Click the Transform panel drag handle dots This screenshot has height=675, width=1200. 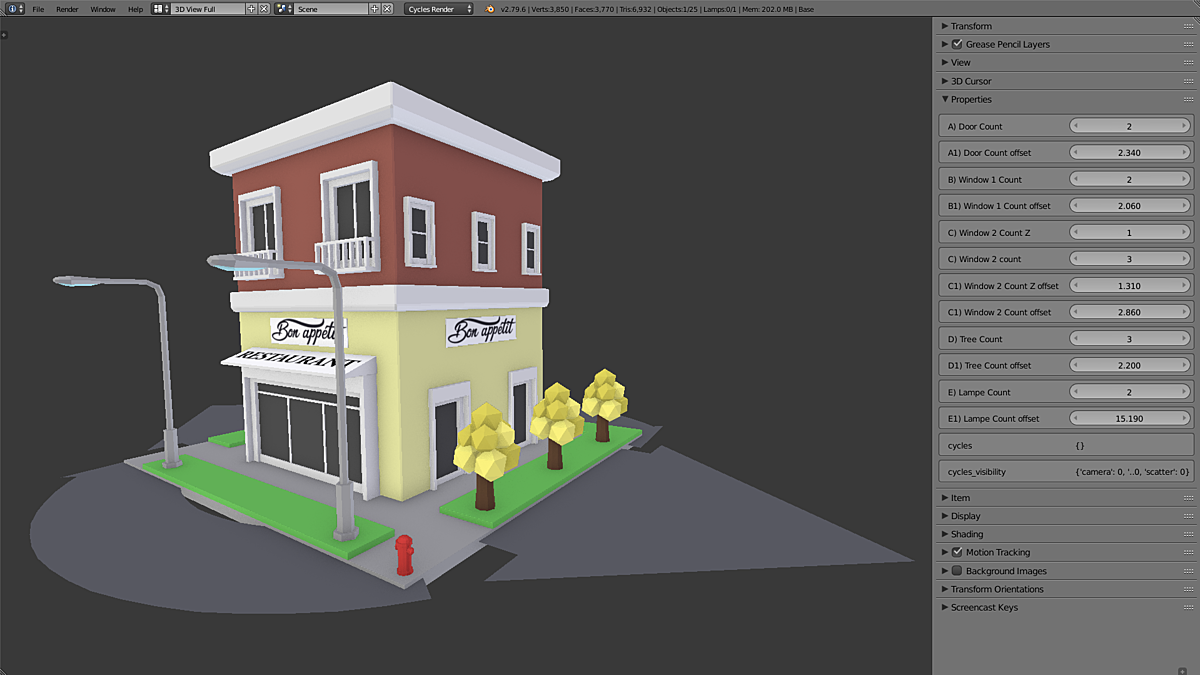pyautogui.click(x=1189, y=25)
